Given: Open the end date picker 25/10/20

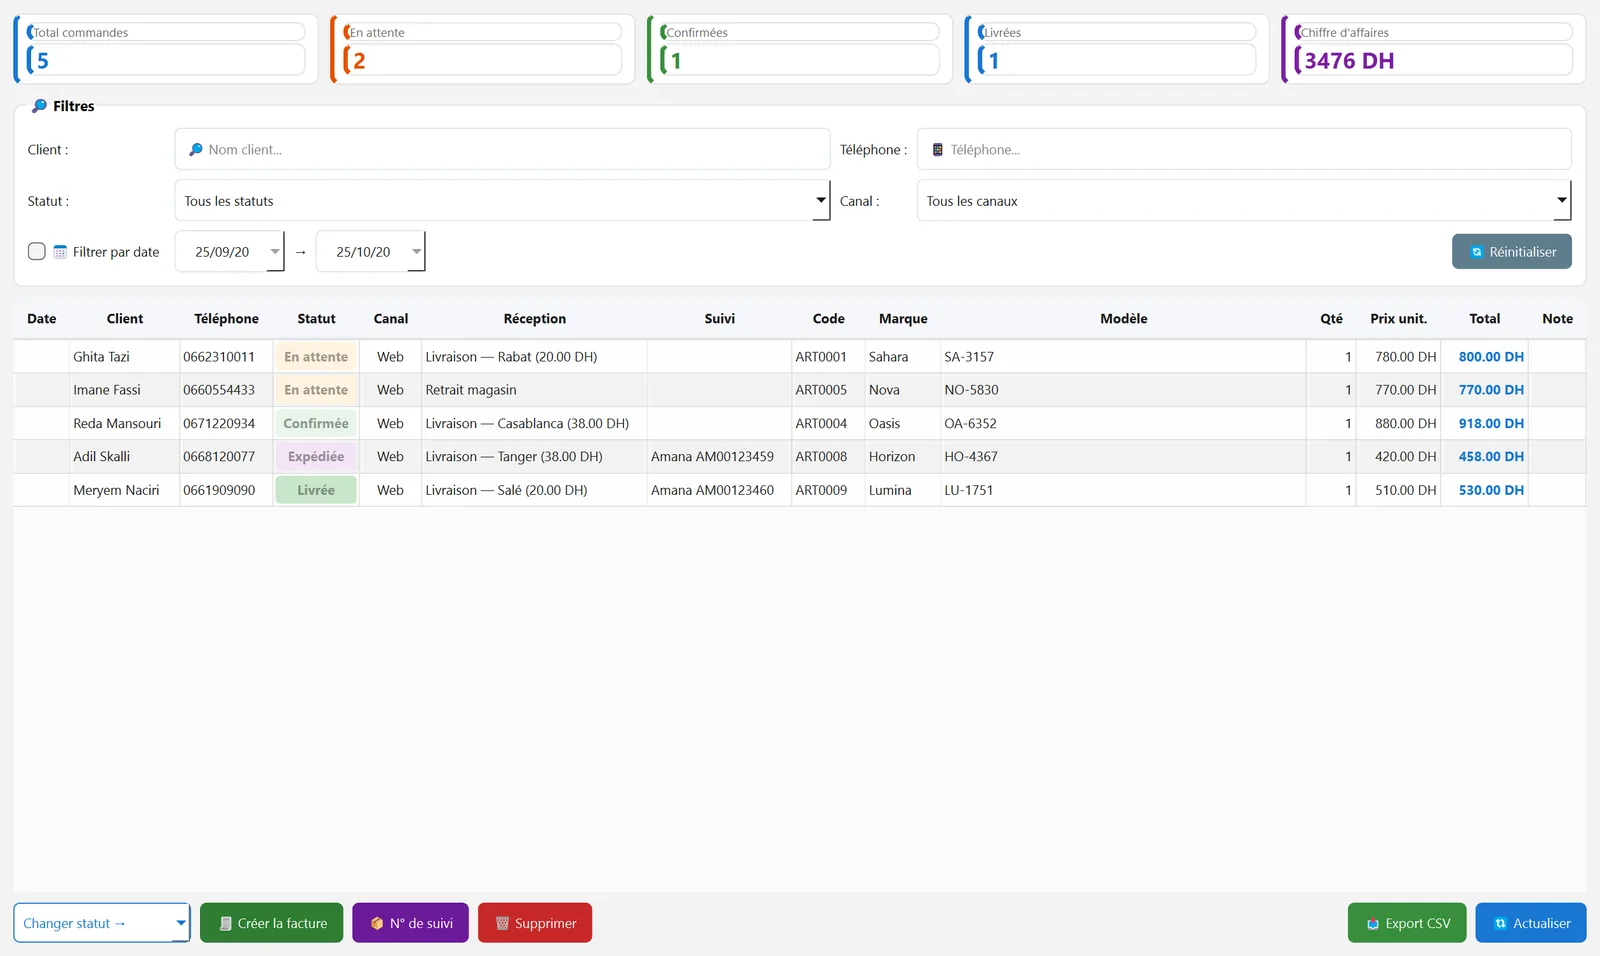Looking at the screenshot, I should click(371, 252).
